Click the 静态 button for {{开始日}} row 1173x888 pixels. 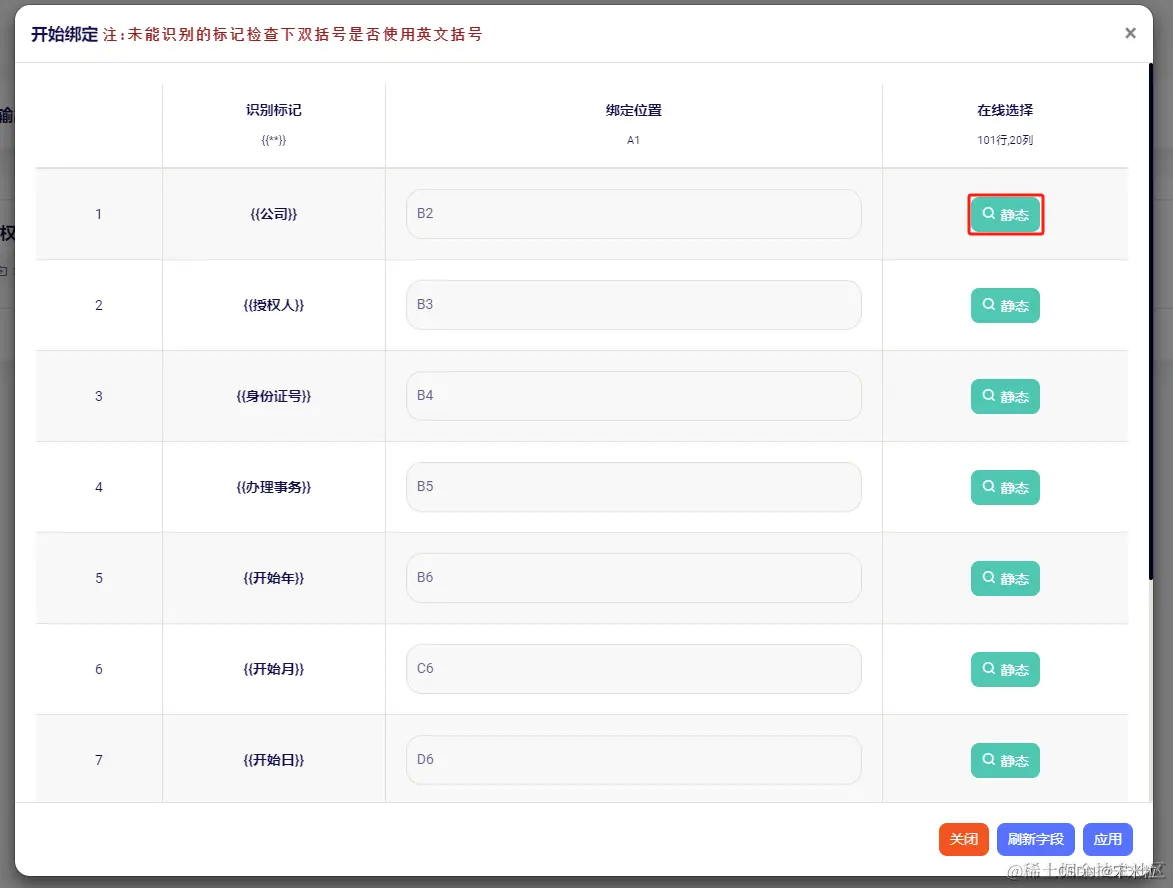pyautogui.click(x=1005, y=760)
